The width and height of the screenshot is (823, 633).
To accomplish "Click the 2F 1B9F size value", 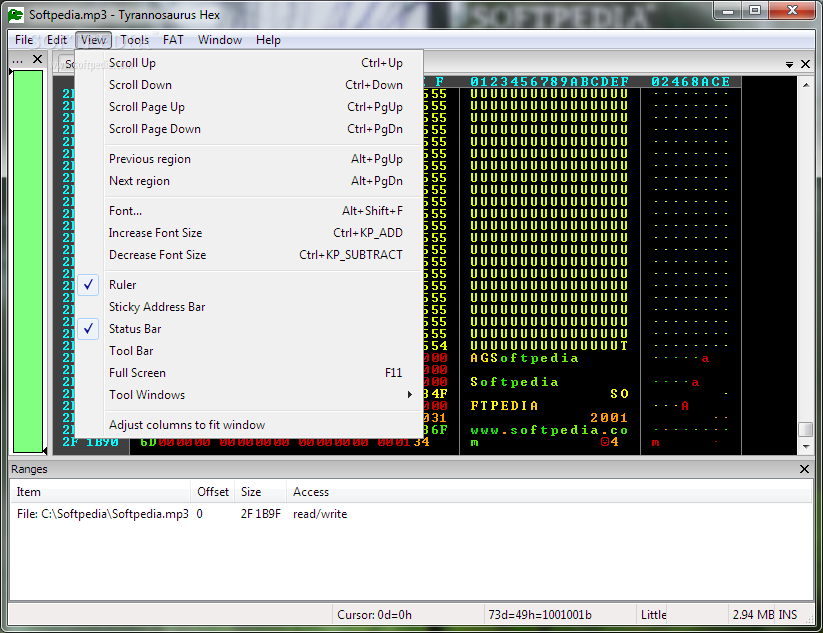I will point(260,514).
